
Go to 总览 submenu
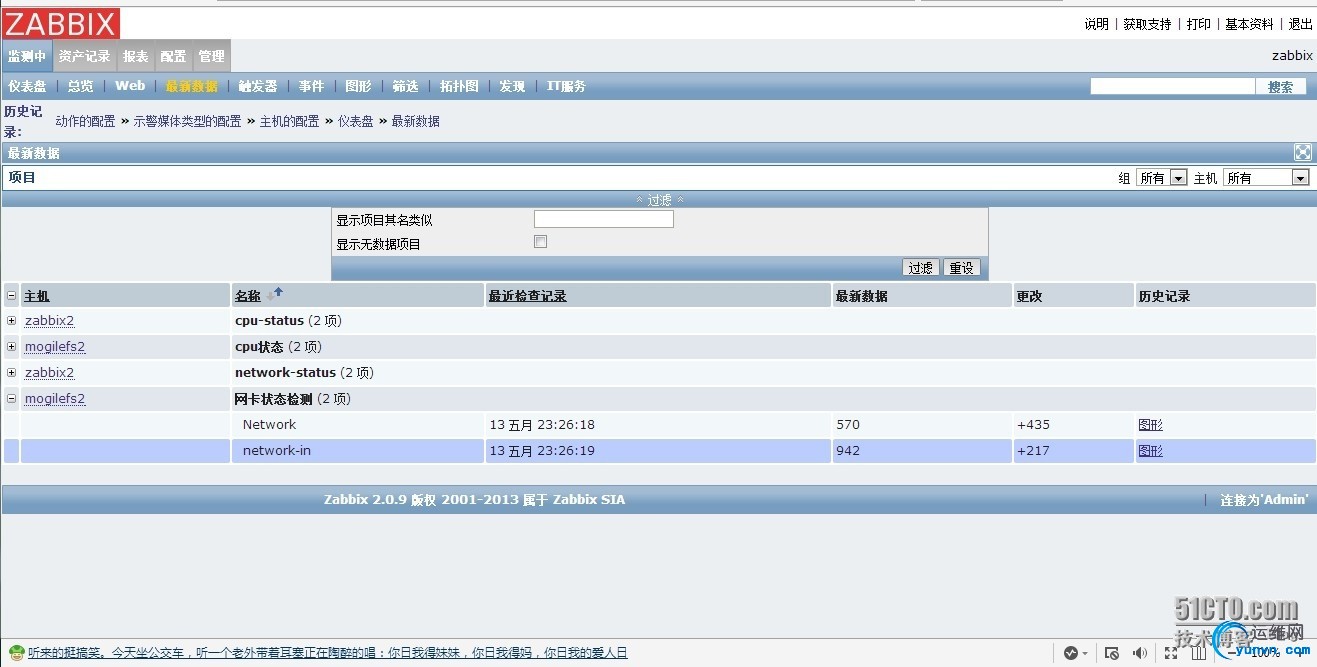tap(81, 86)
